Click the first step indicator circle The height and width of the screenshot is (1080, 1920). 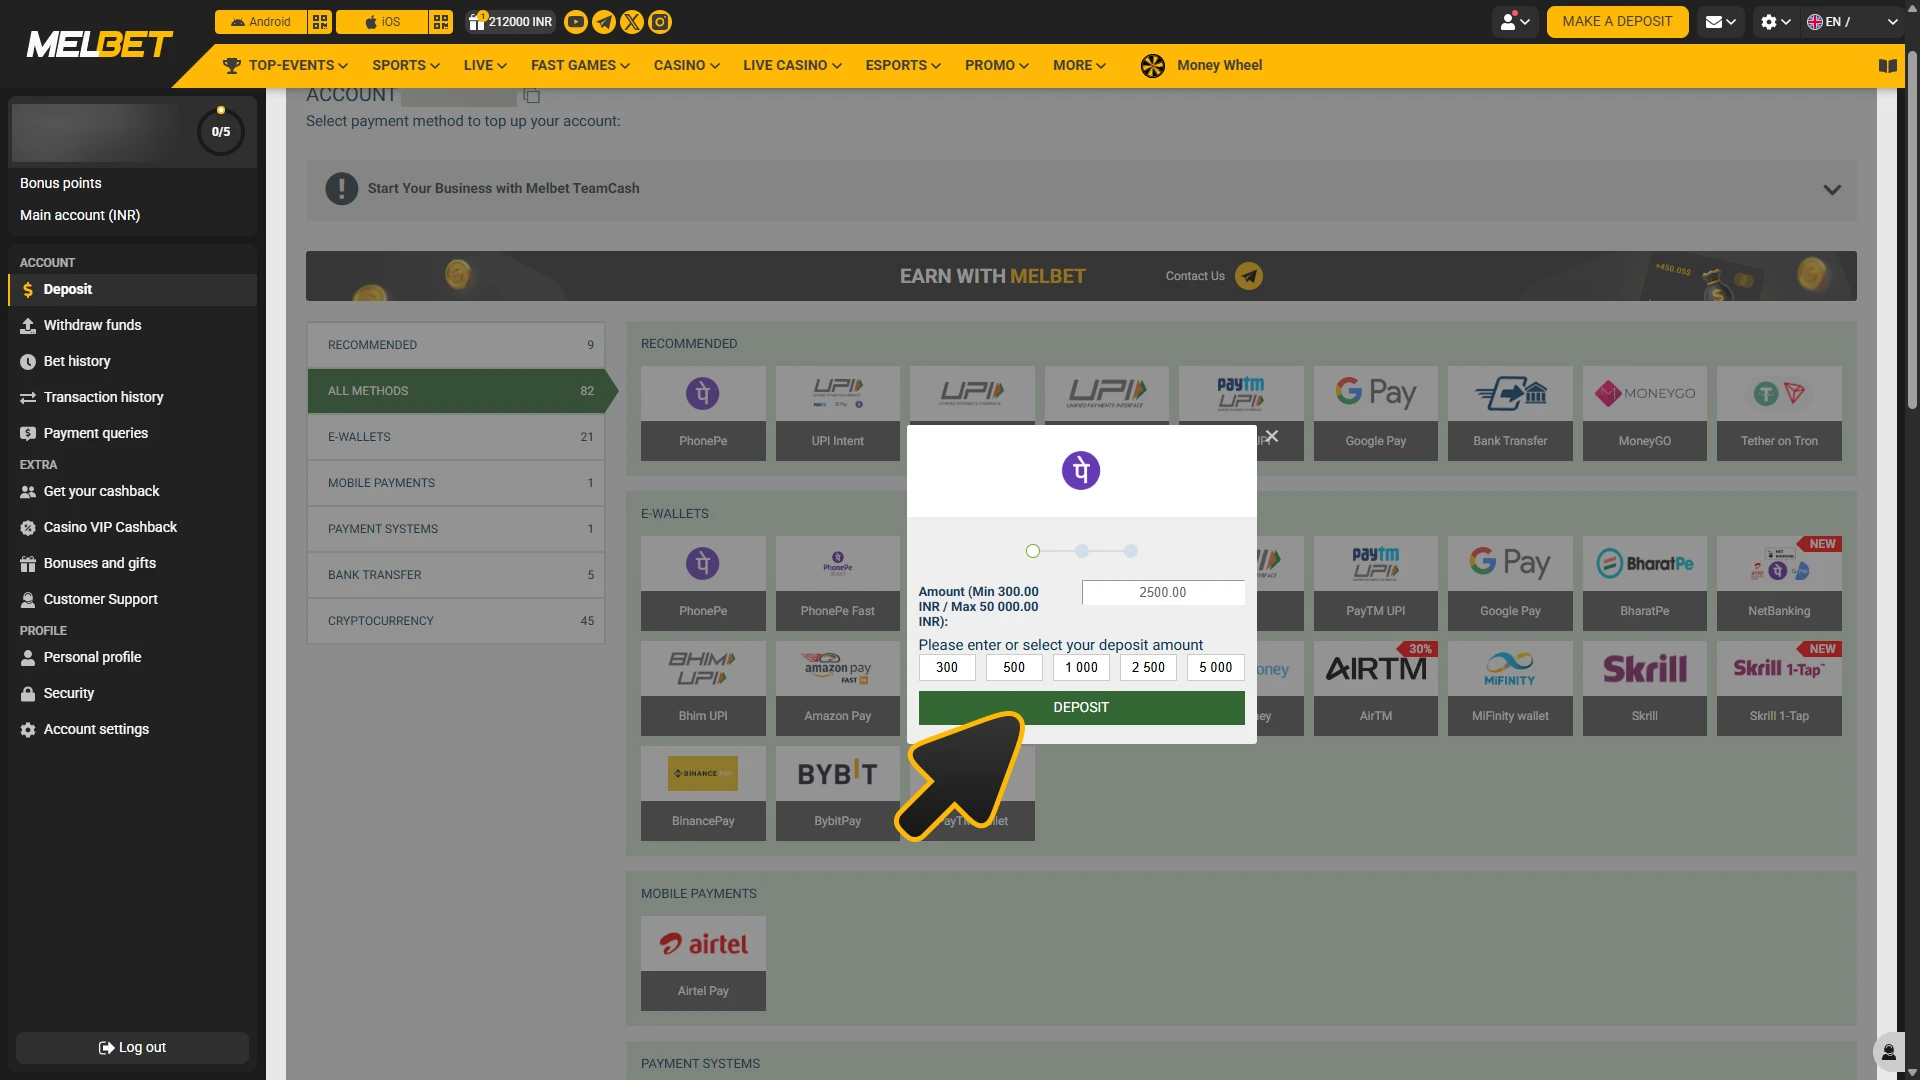coord(1033,551)
